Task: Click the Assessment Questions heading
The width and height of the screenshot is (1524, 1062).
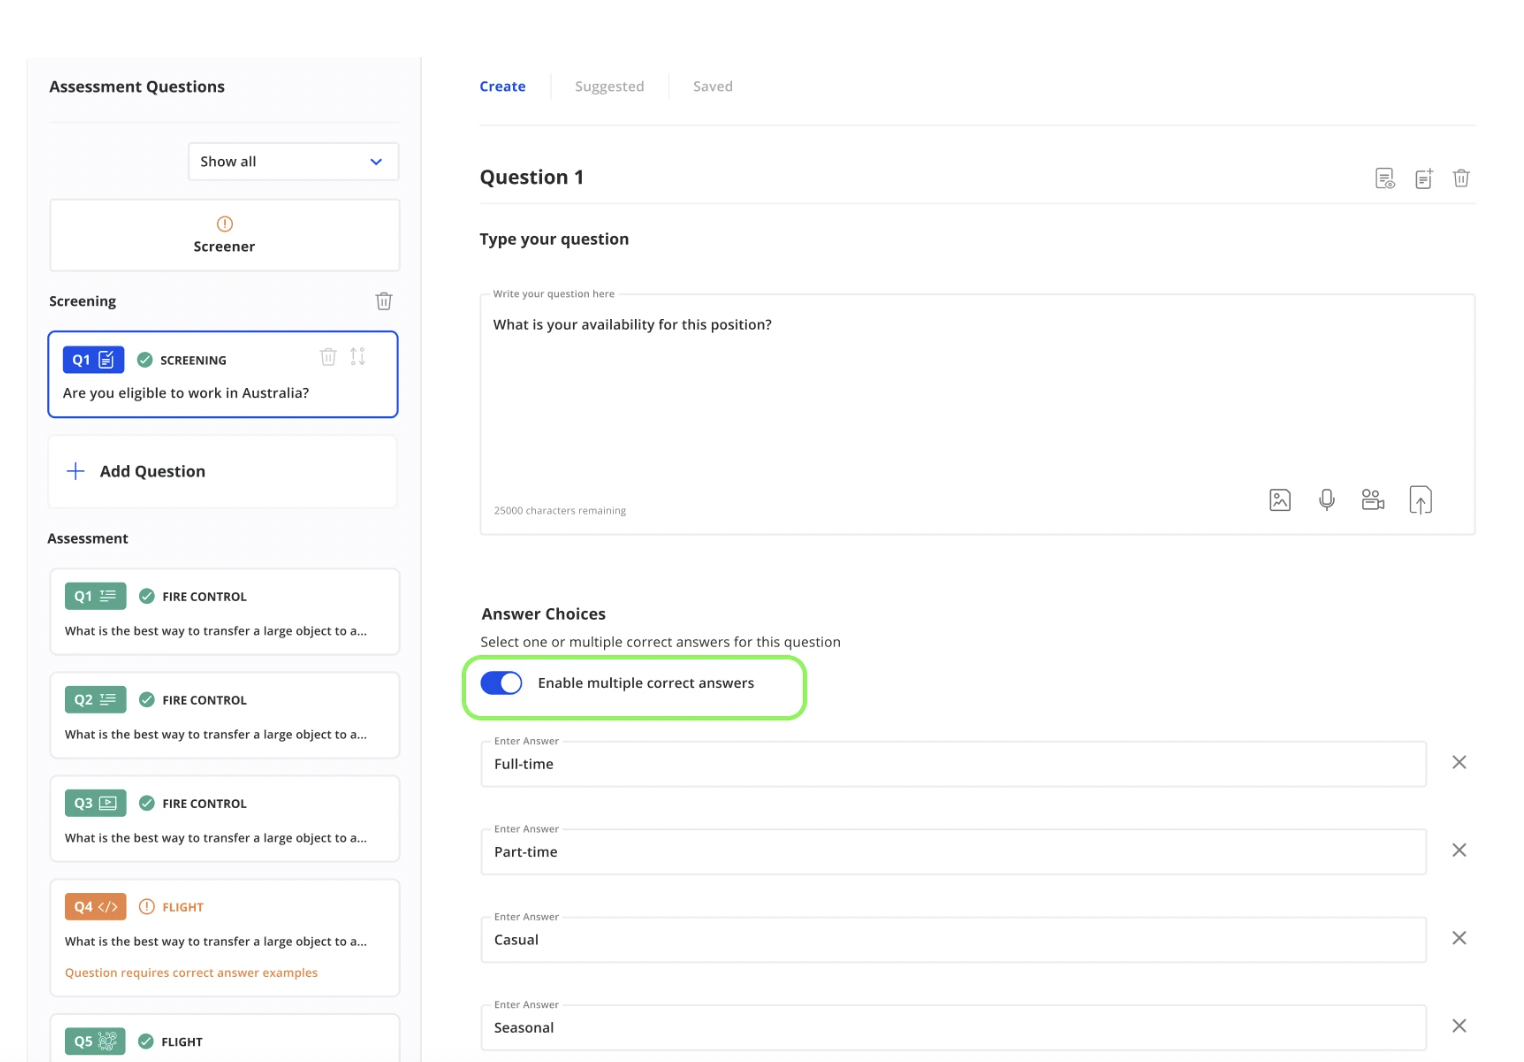Action: pyautogui.click(x=137, y=87)
